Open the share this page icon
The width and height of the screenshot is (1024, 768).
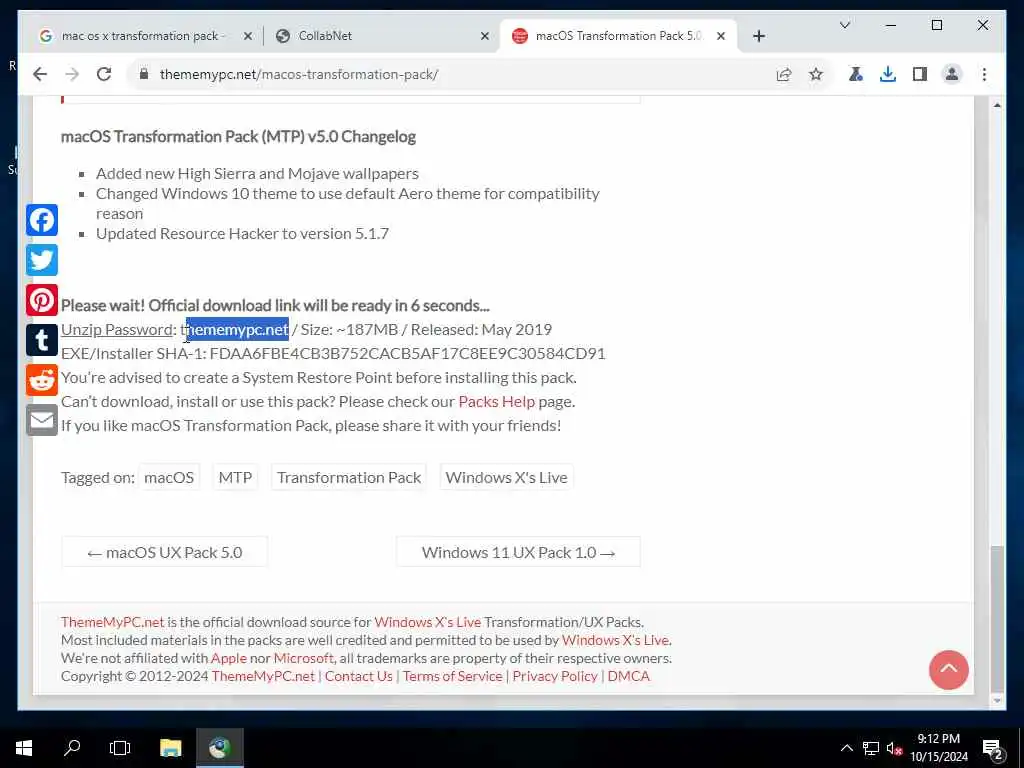pos(784,74)
